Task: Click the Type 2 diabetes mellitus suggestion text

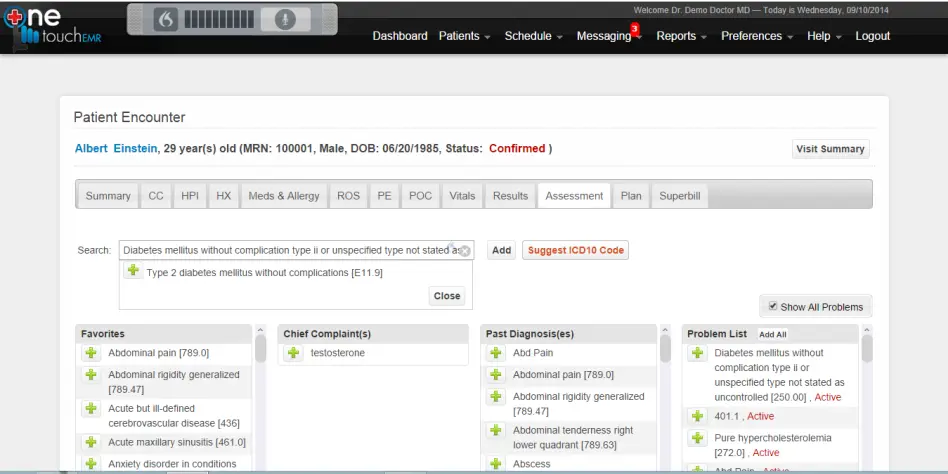Action: [264, 273]
